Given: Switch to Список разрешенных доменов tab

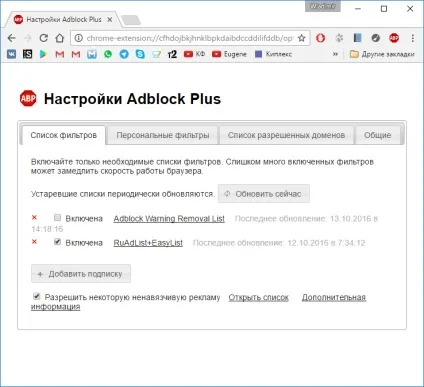Looking at the screenshot, I should (286, 135).
